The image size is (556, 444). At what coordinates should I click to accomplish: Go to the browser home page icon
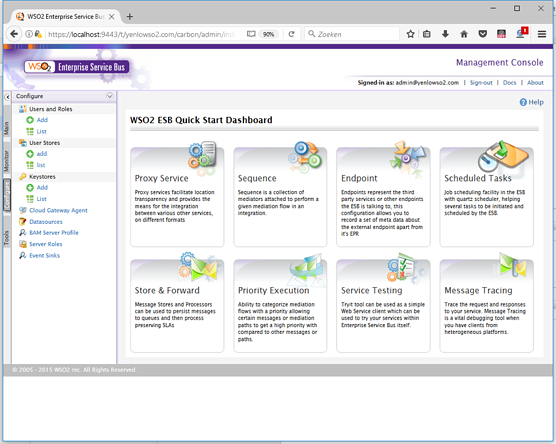(x=464, y=34)
